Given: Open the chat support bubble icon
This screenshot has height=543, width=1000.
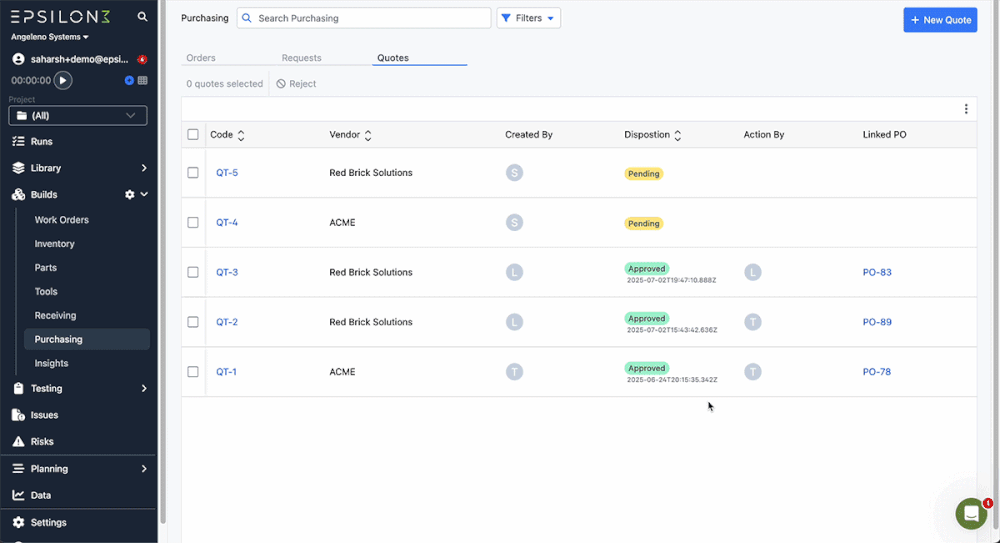Looking at the screenshot, I should [971, 513].
